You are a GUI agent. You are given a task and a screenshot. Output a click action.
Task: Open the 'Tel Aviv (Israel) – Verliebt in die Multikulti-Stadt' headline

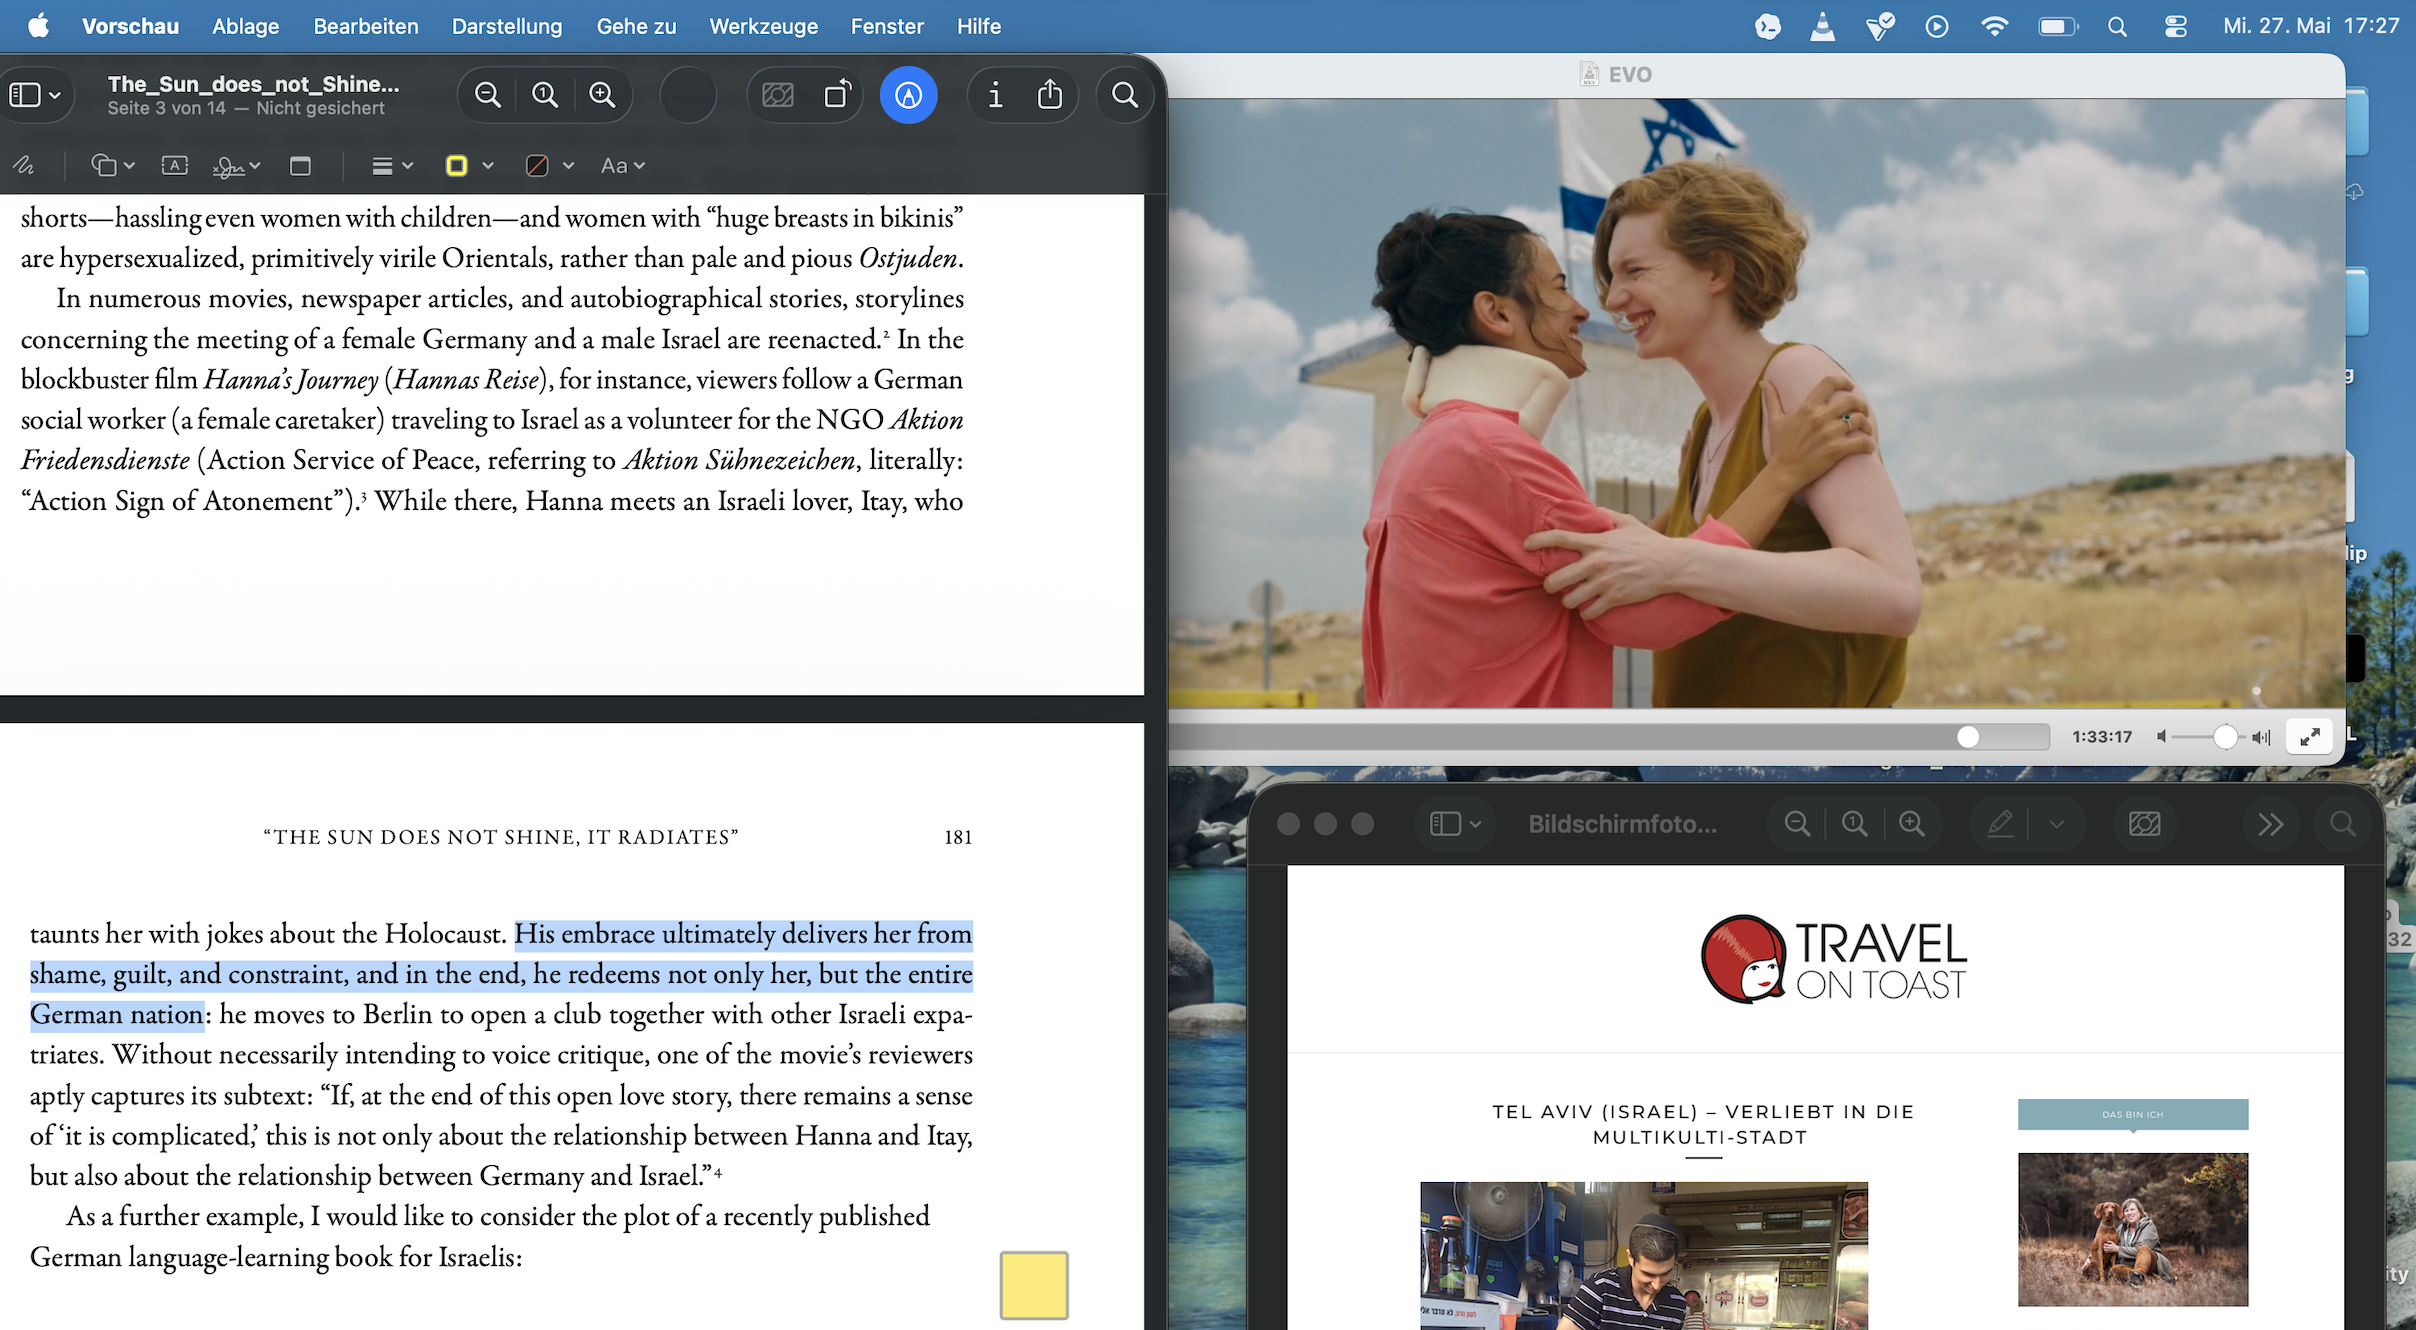point(1703,1124)
